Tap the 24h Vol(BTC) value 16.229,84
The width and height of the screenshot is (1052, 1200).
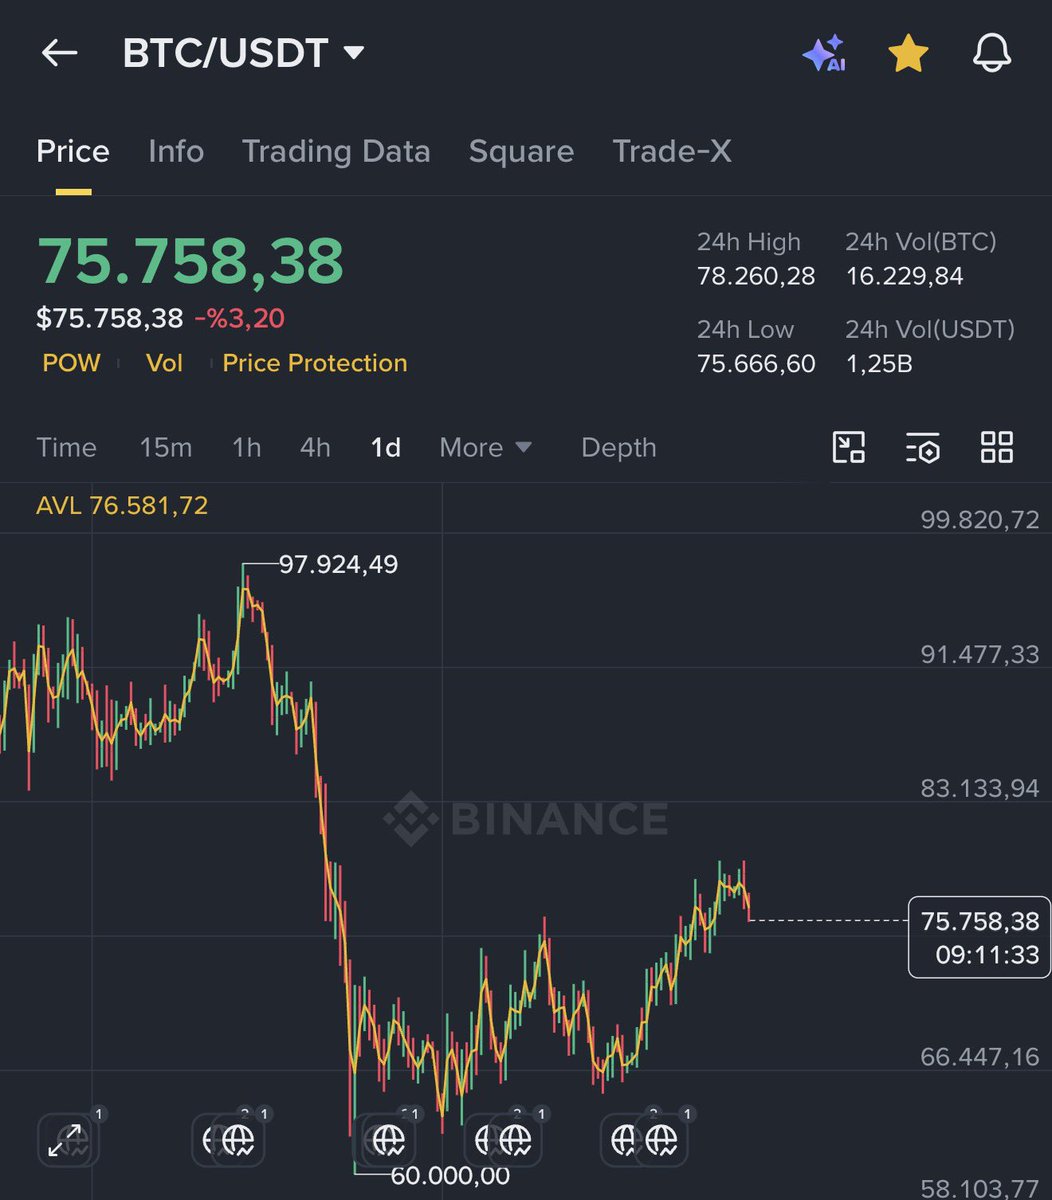905,276
